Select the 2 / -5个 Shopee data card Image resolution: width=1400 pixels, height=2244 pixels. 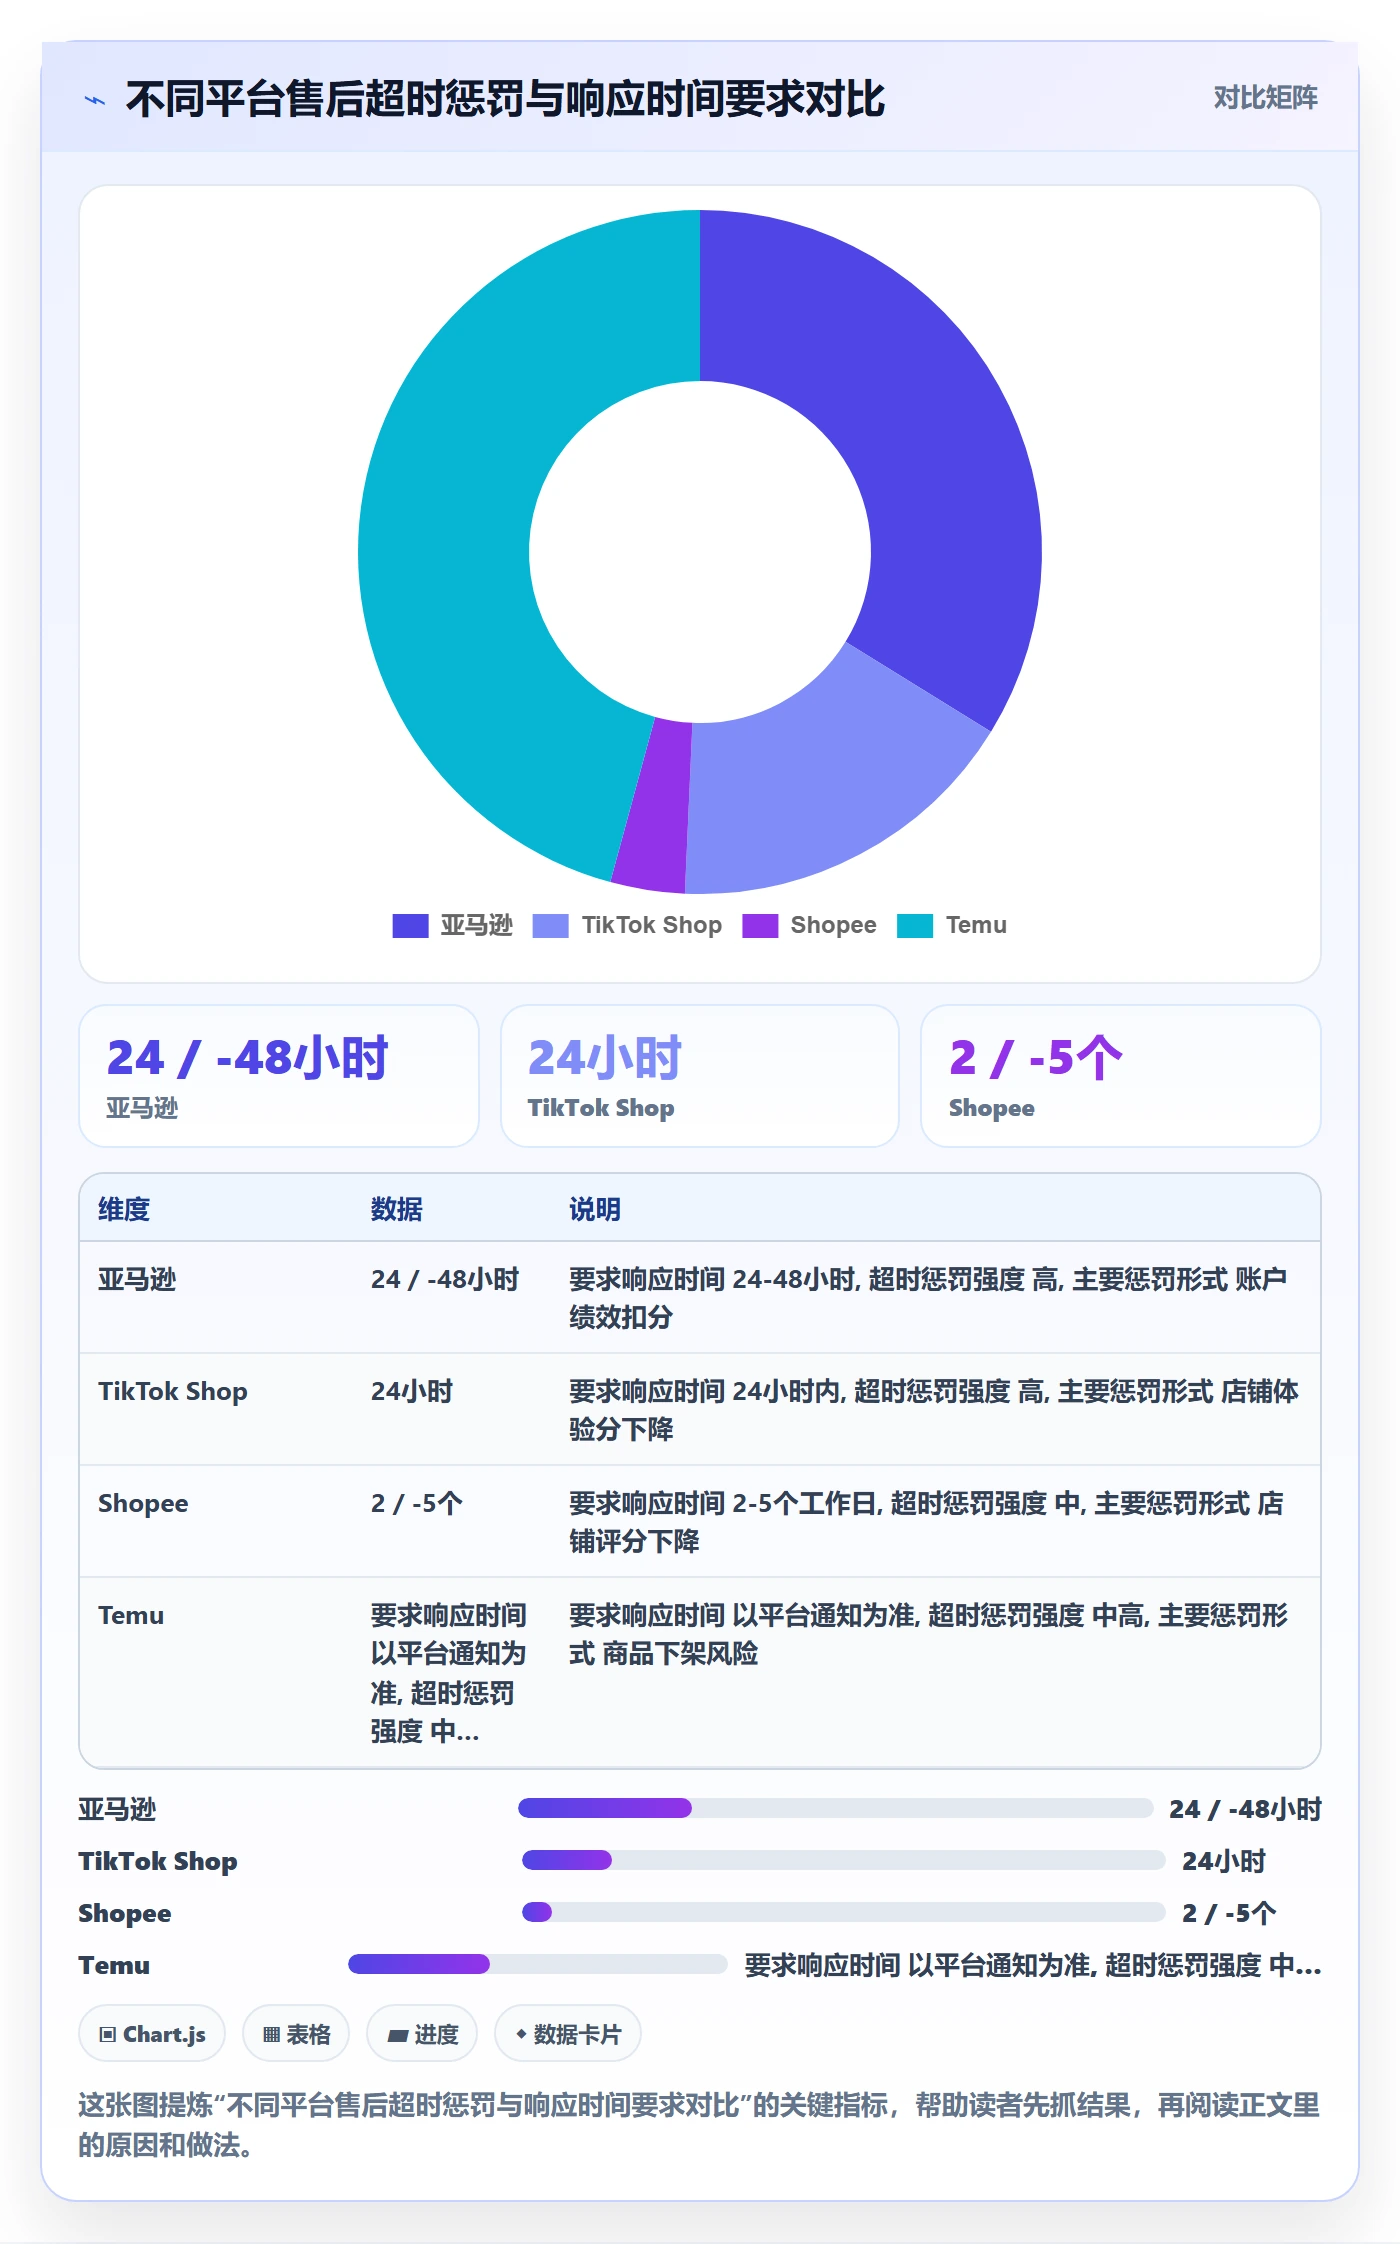(x=1120, y=1076)
